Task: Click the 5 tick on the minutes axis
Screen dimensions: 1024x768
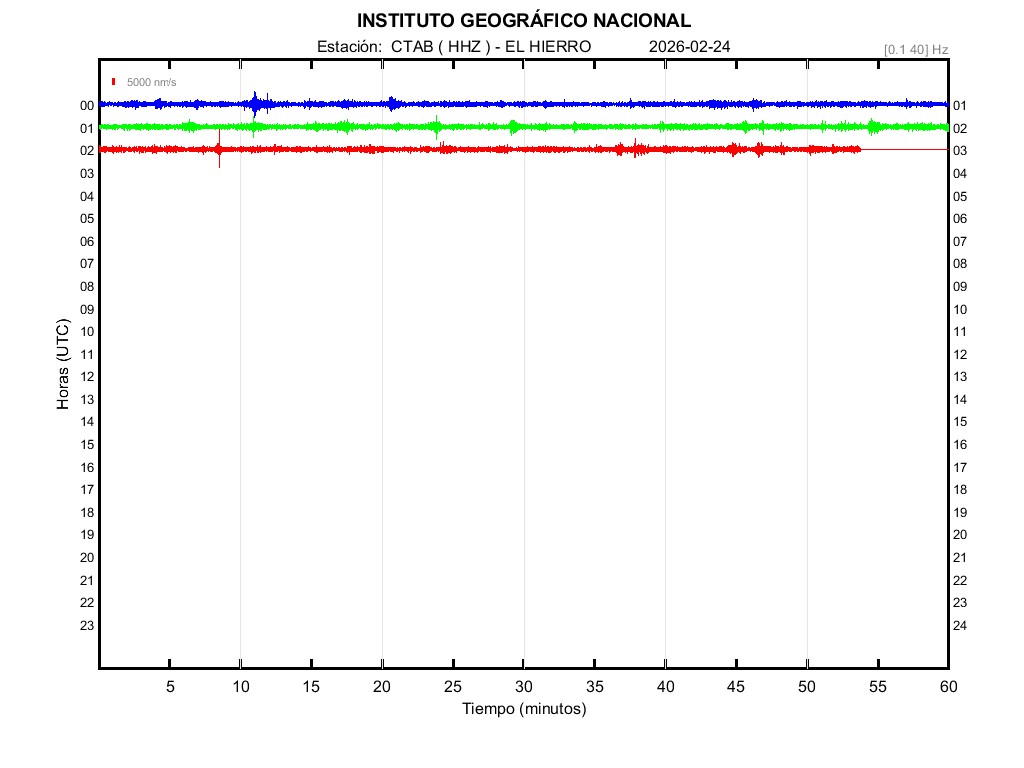Action: coord(170,687)
